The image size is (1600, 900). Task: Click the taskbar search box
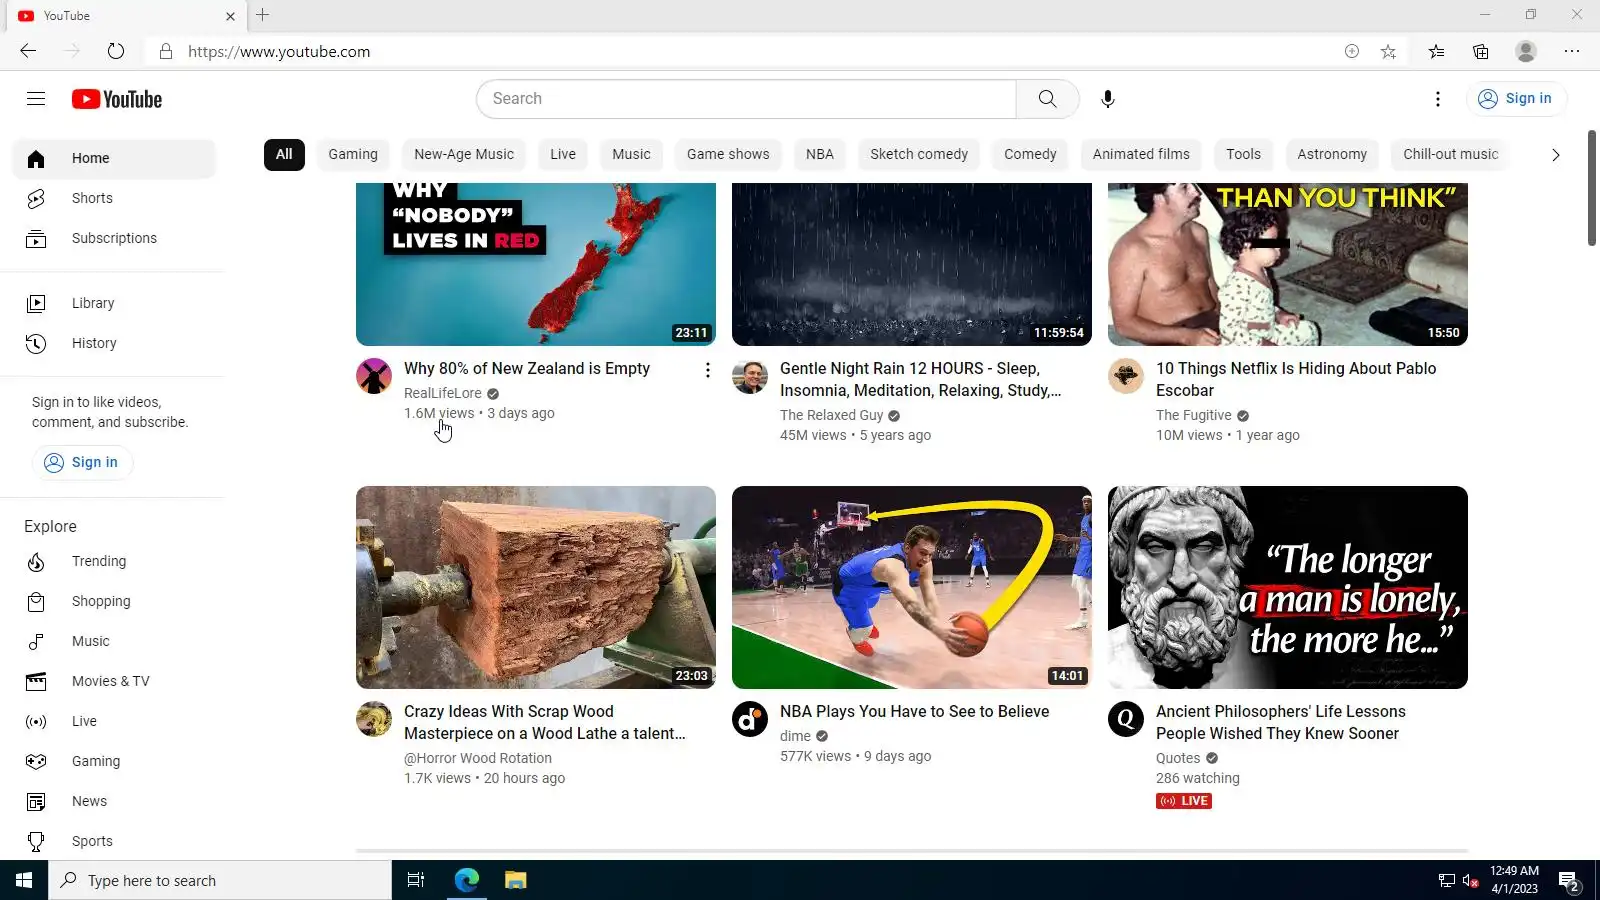pyautogui.click(x=220, y=880)
